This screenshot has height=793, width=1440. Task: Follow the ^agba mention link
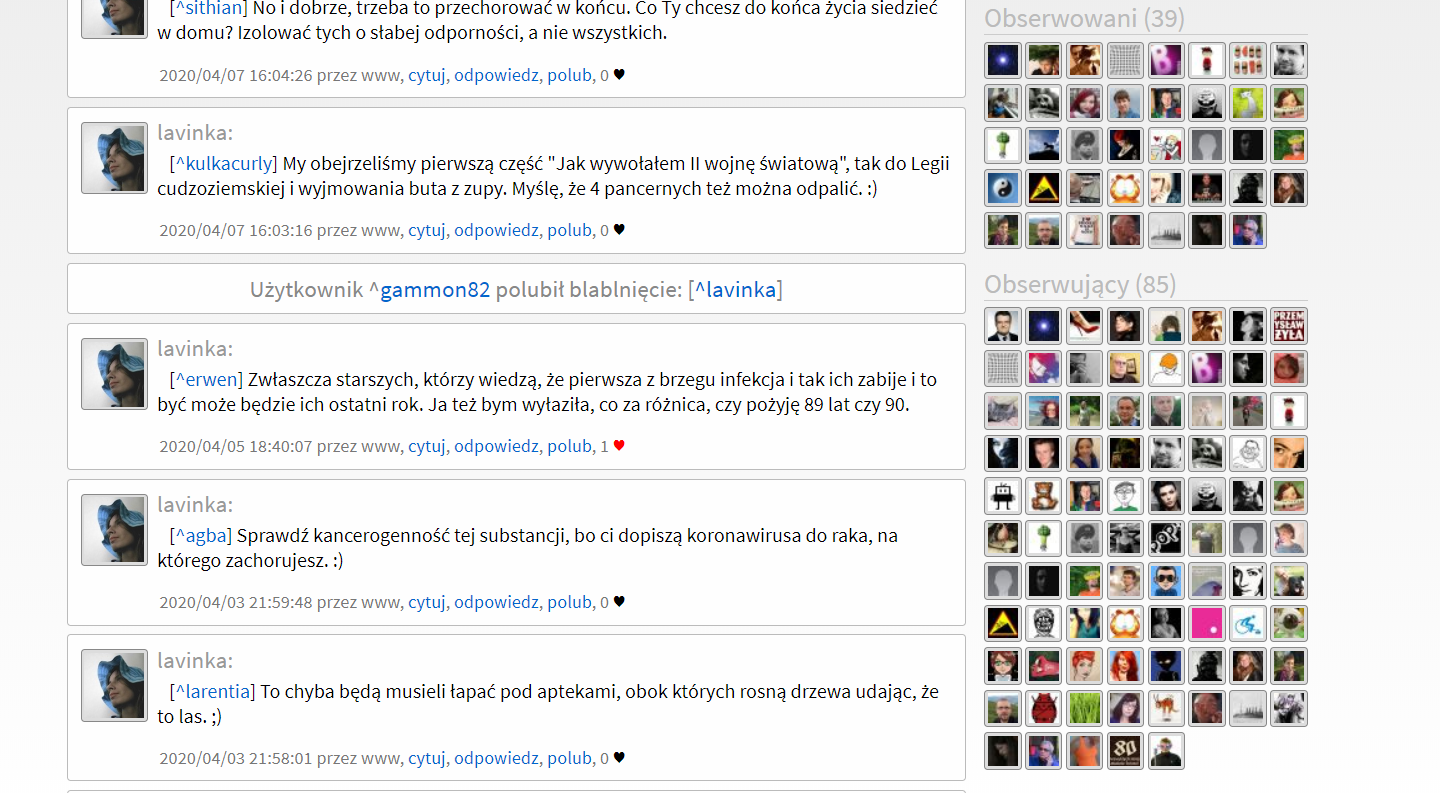[201, 536]
